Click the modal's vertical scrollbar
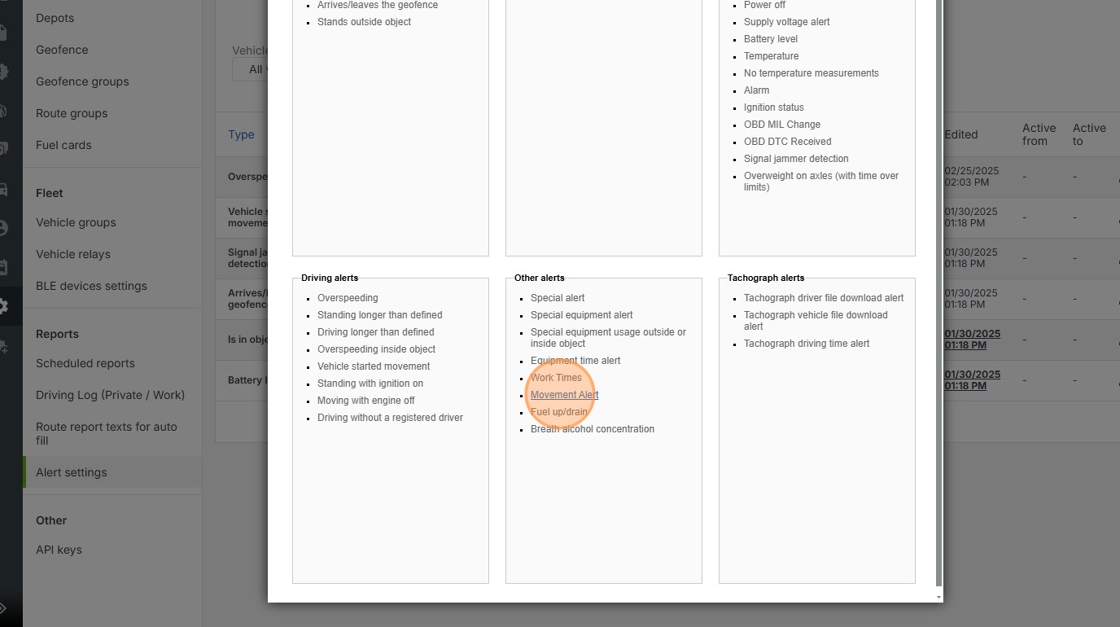 [x=939, y=293]
